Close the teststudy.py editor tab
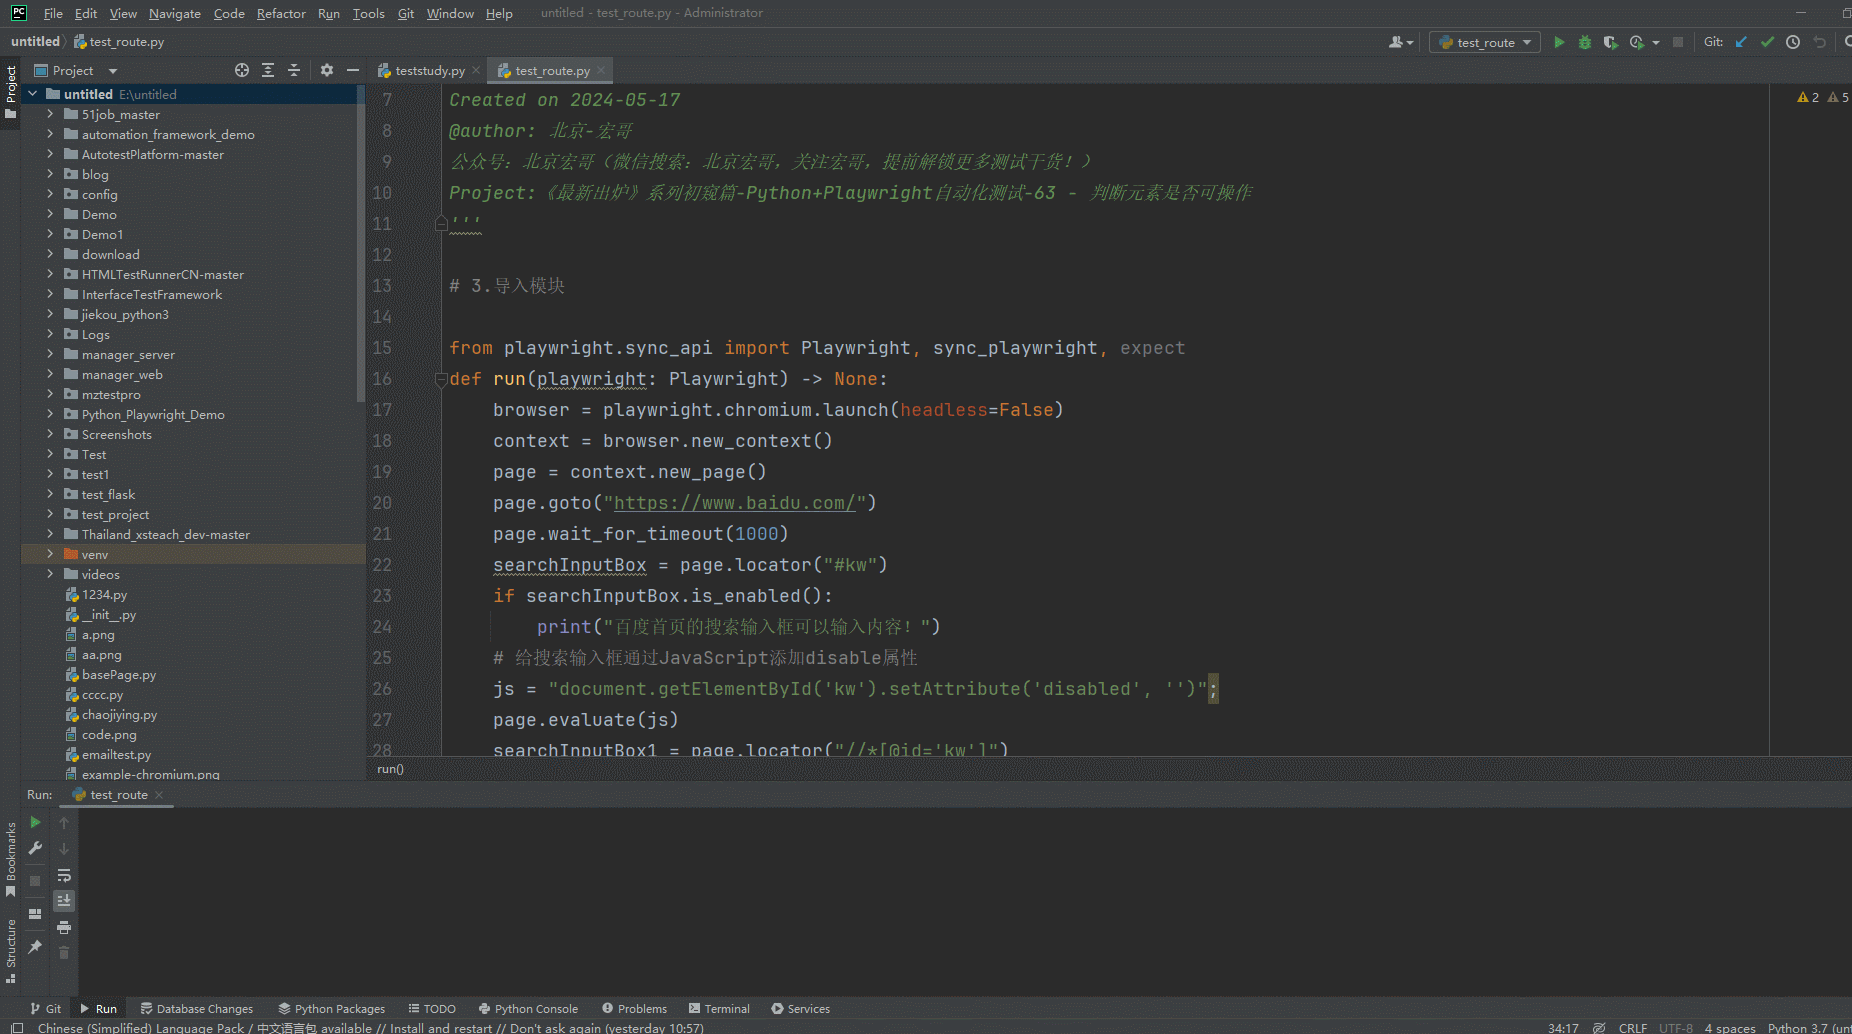Image resolution: width=1852 pixels, height=1034 pixels. click(476, 70)
